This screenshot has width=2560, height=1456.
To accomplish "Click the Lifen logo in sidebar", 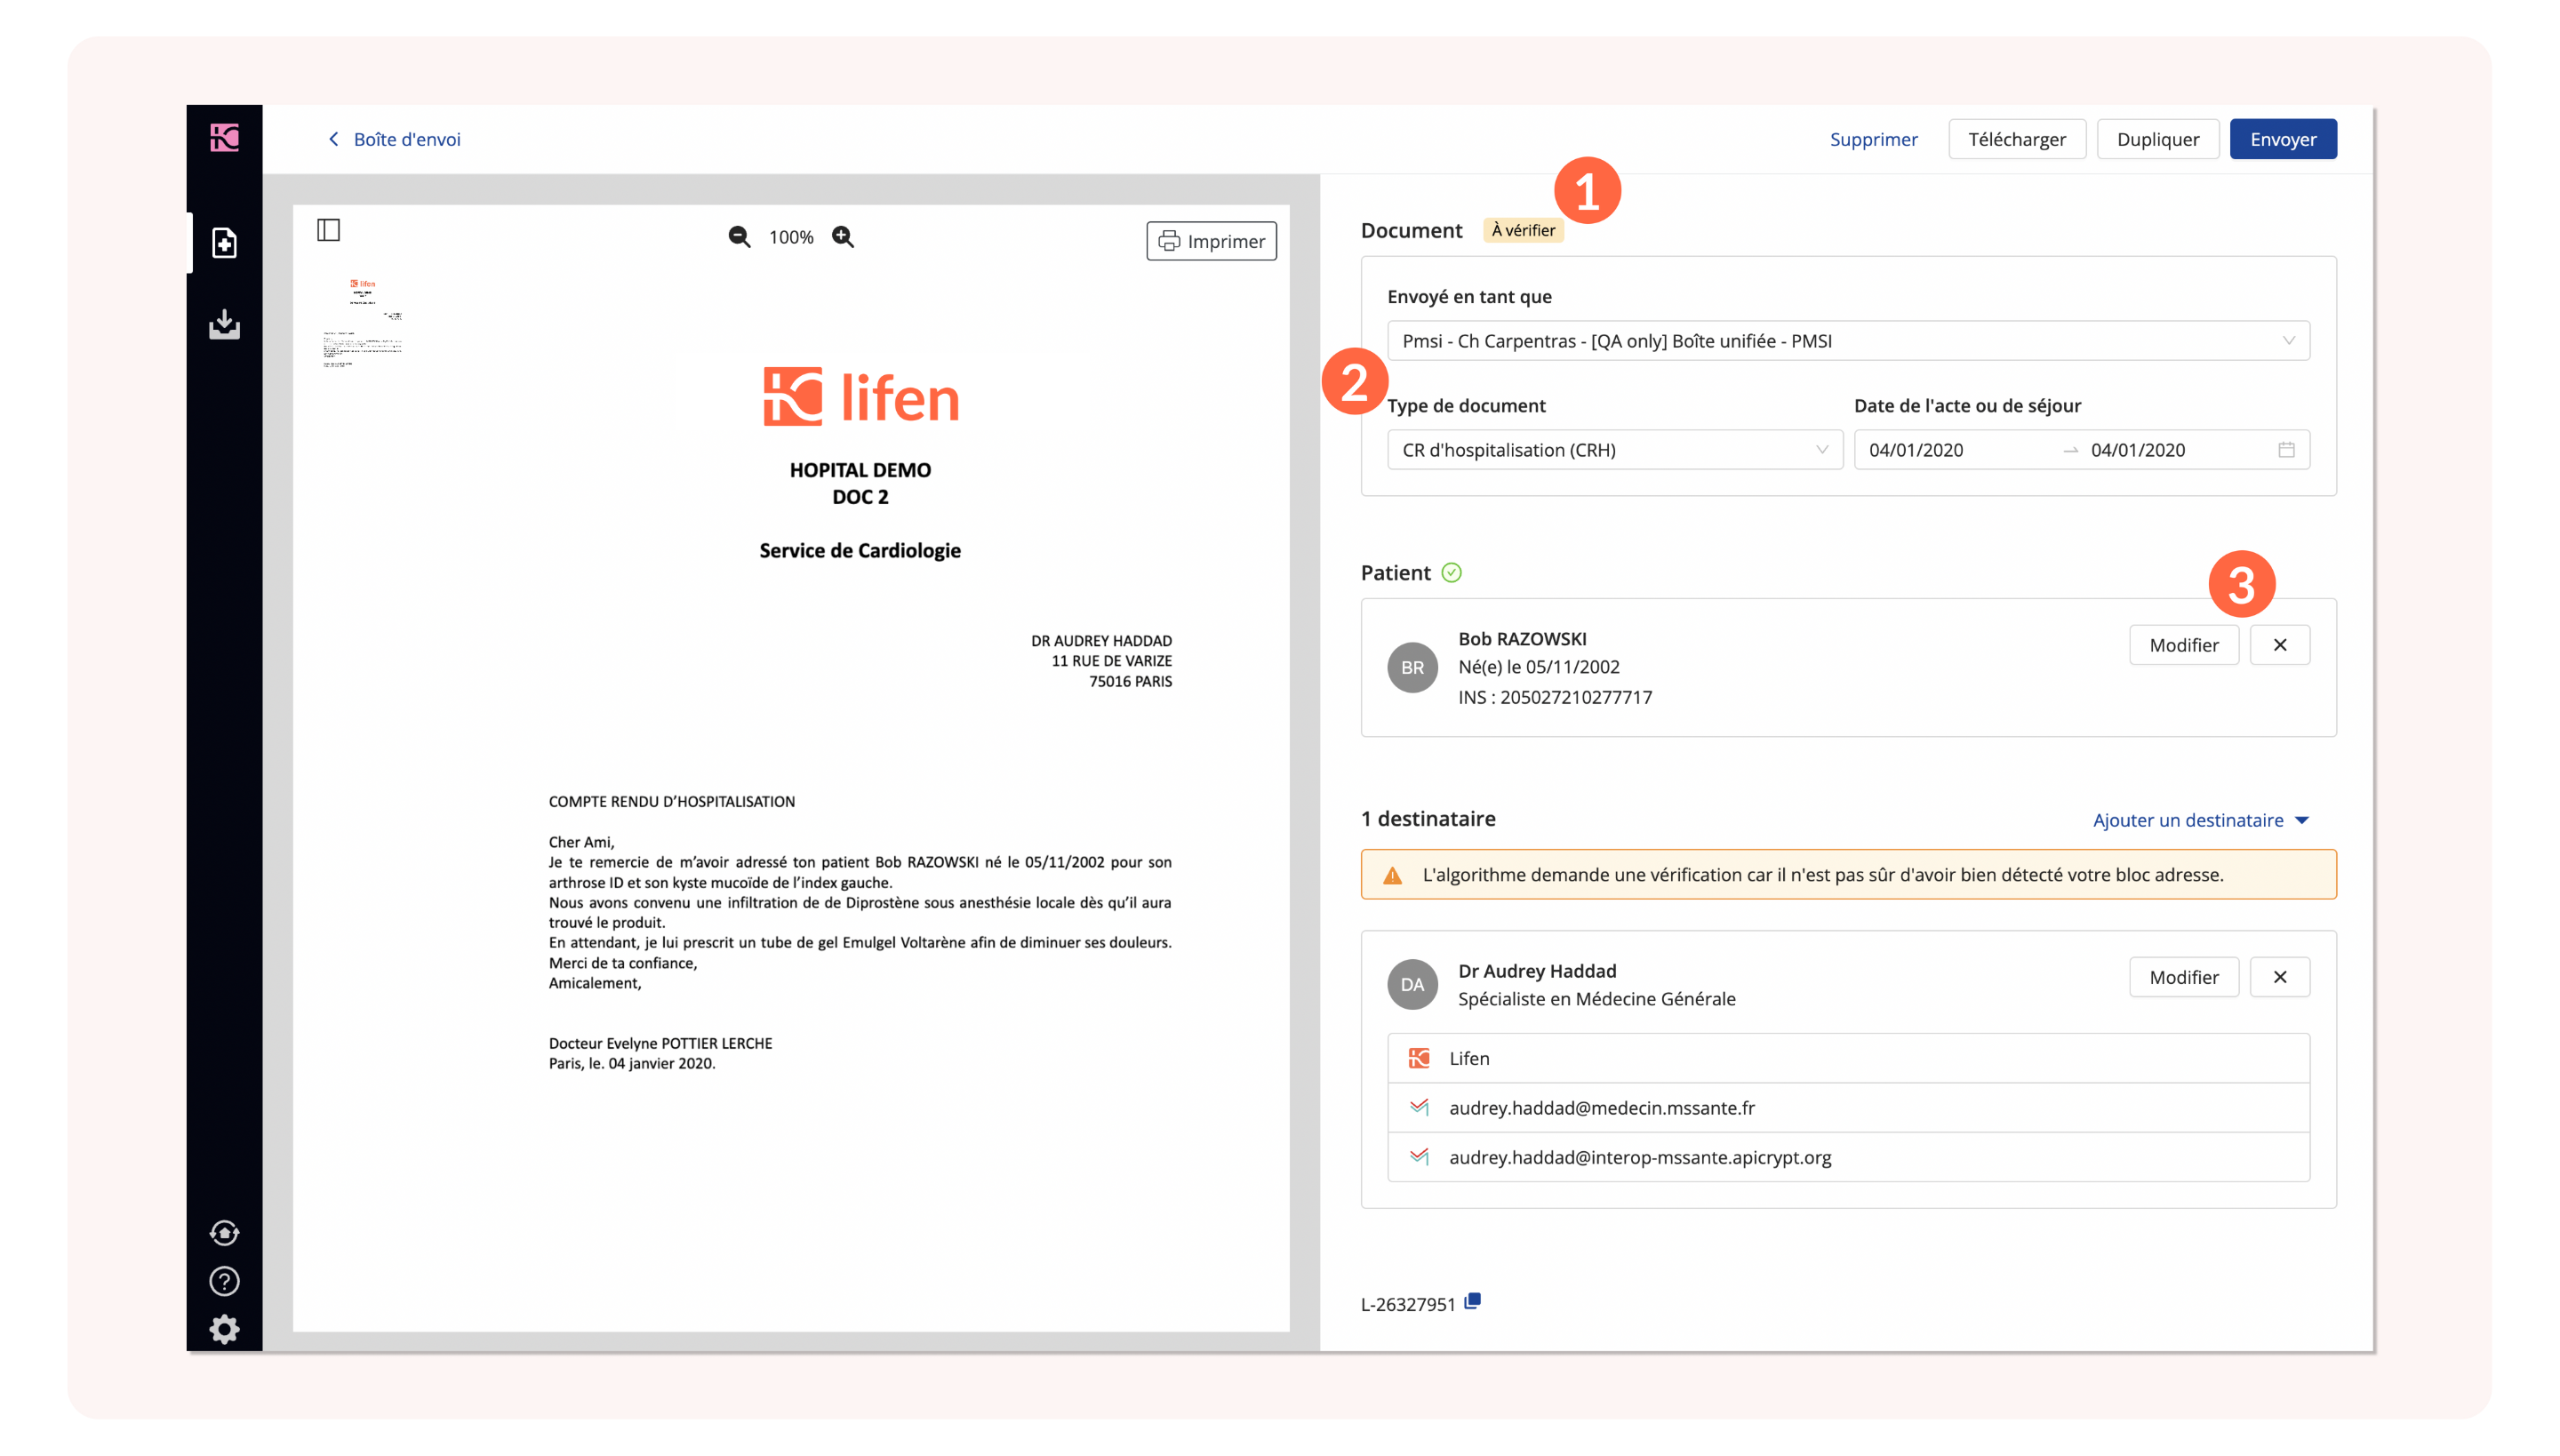I will 224,137.
